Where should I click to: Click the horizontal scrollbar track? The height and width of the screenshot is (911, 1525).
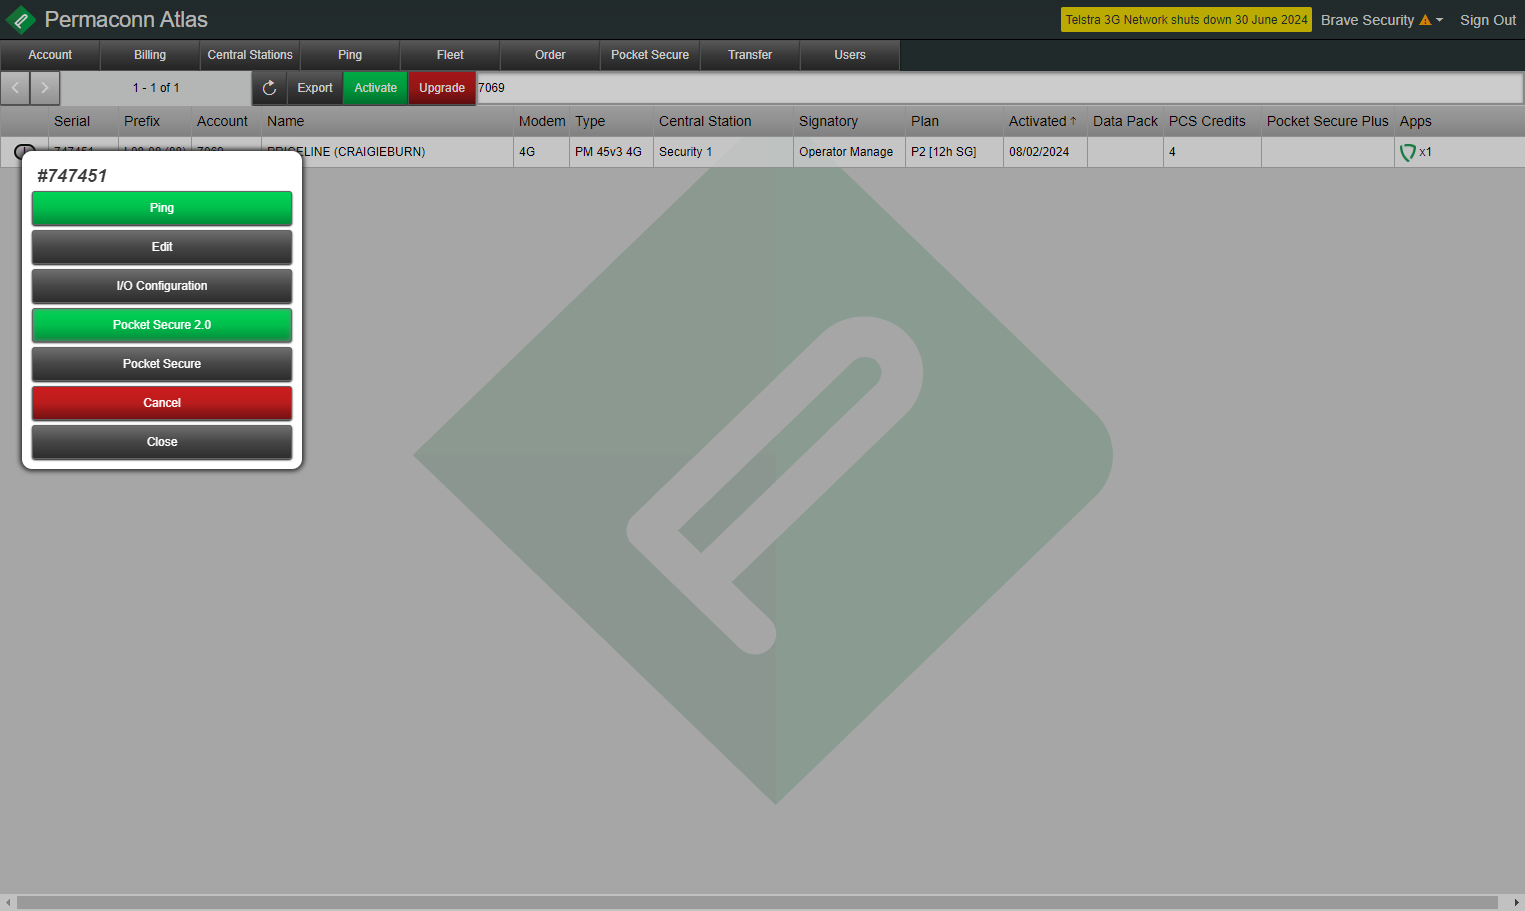(x=757, y=902)
